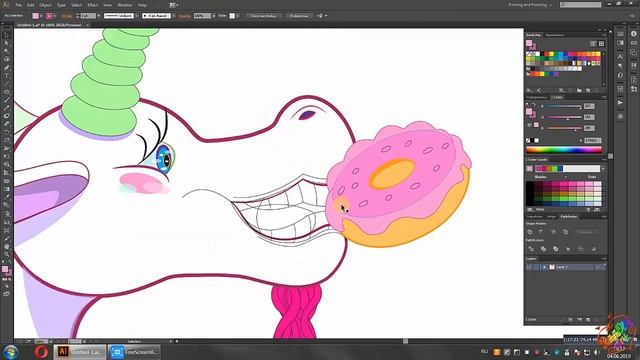Click the Opacity label link in control bar
This screenshot has height=360, width=640.
point(184,16)
